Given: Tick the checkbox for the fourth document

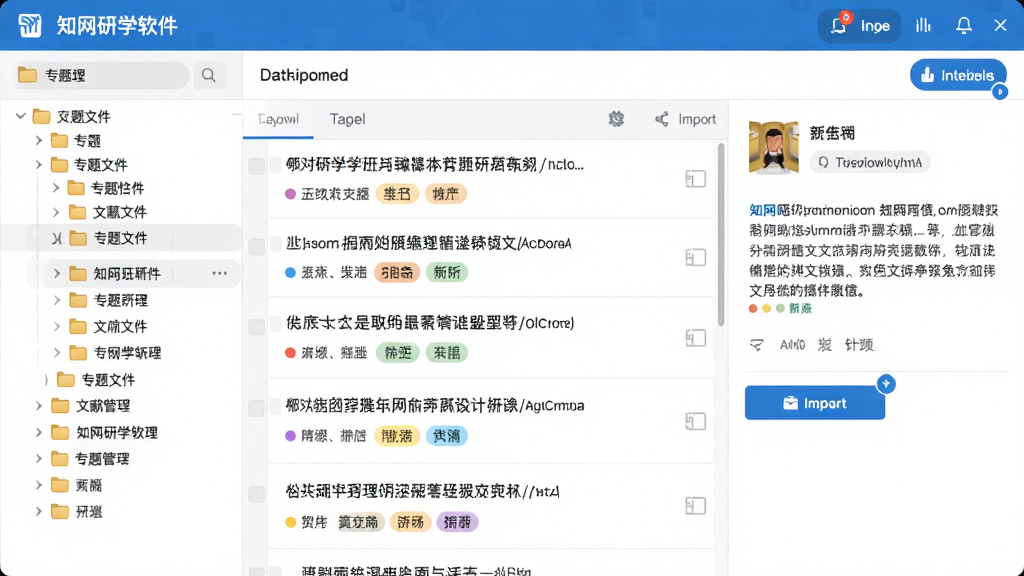Looking at the screenshot, I should coord(256,408).
